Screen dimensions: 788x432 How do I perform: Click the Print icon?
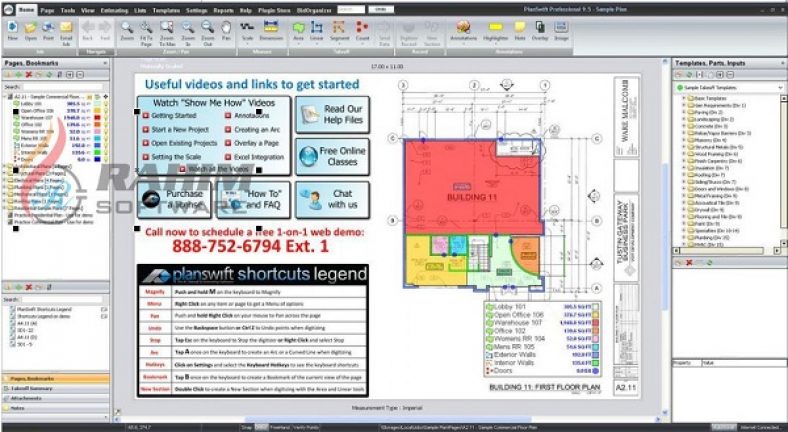point(48,28)
